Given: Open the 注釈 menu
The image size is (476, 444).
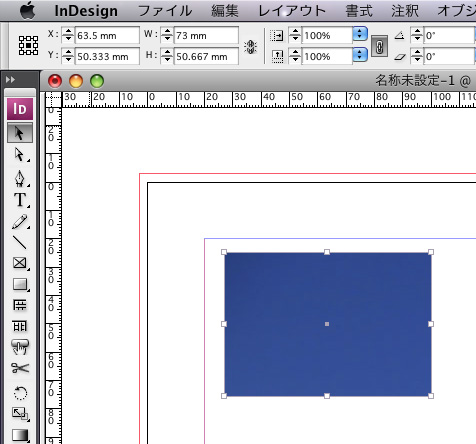Looking at the screenshot, I should (x=405, y=11).
